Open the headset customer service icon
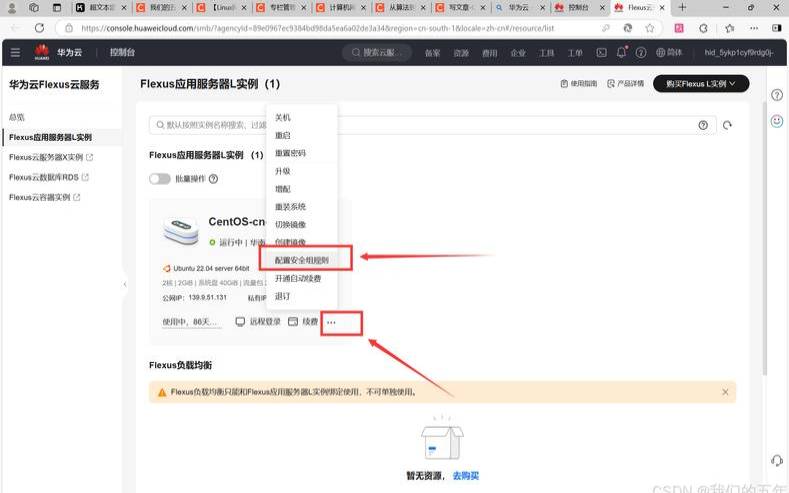Screen dimensions: 789x493 click(777, 460)
